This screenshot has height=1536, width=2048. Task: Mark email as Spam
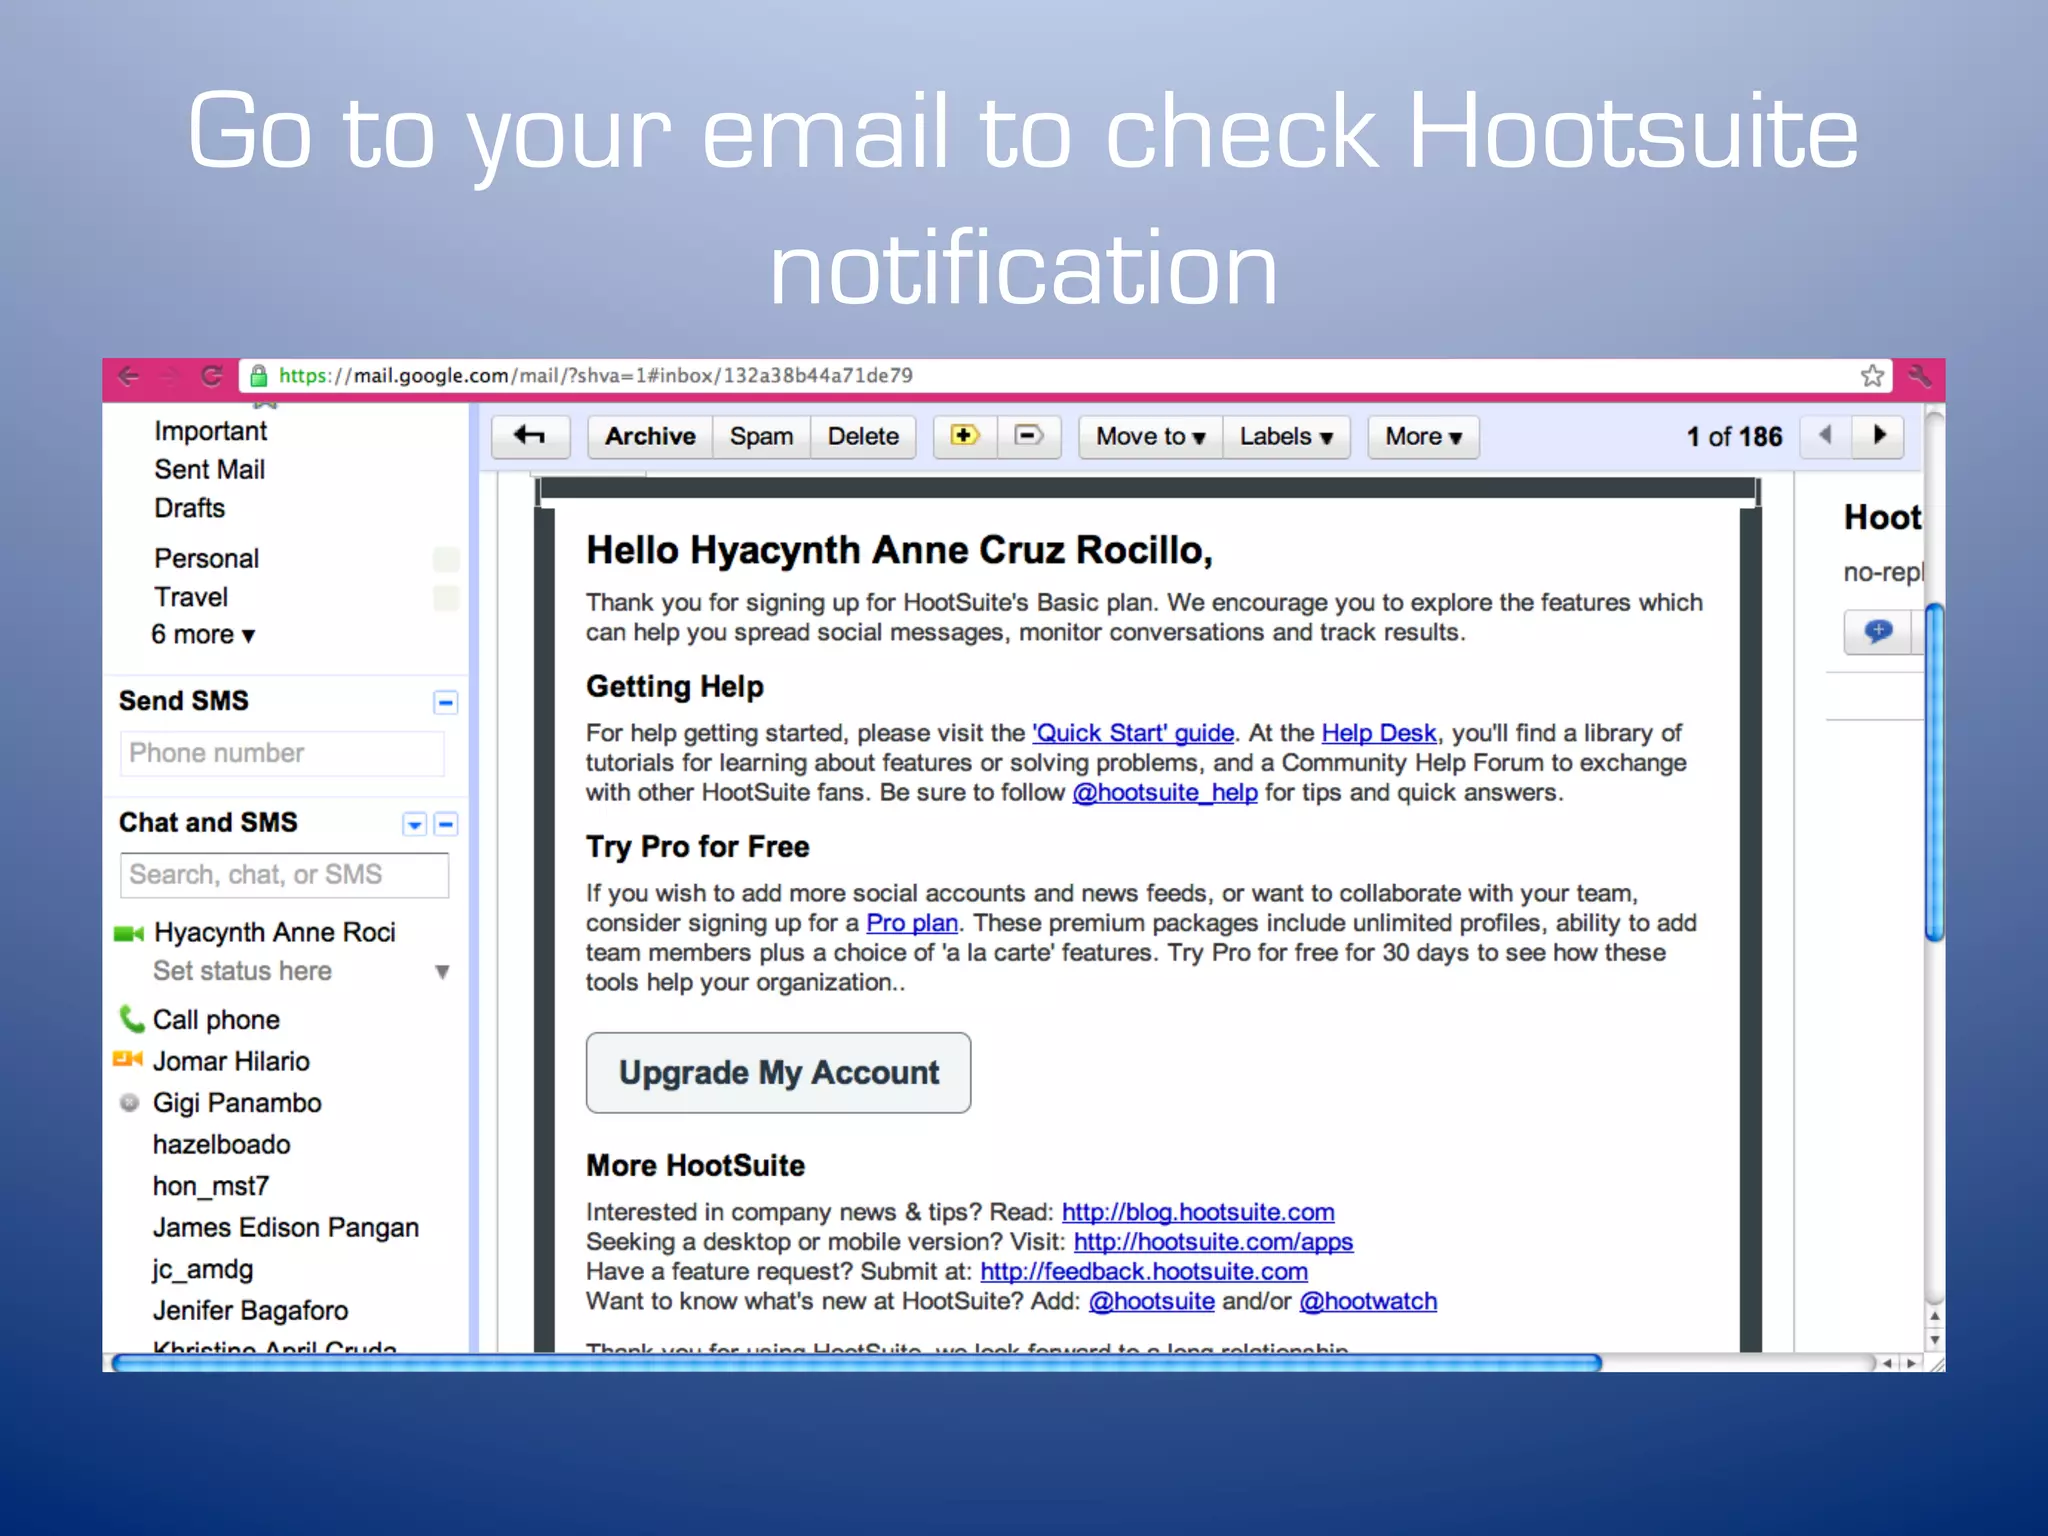[761, 437]
